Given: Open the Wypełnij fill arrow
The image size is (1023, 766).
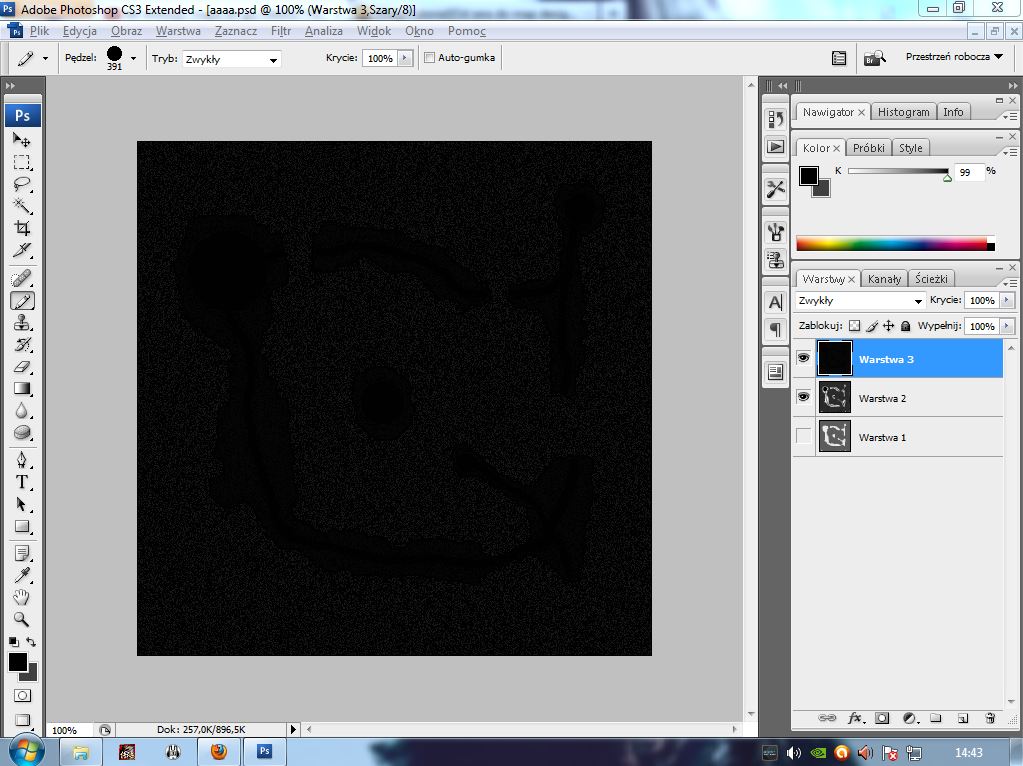Looking at the screenshot, I should coord(1007,326).
